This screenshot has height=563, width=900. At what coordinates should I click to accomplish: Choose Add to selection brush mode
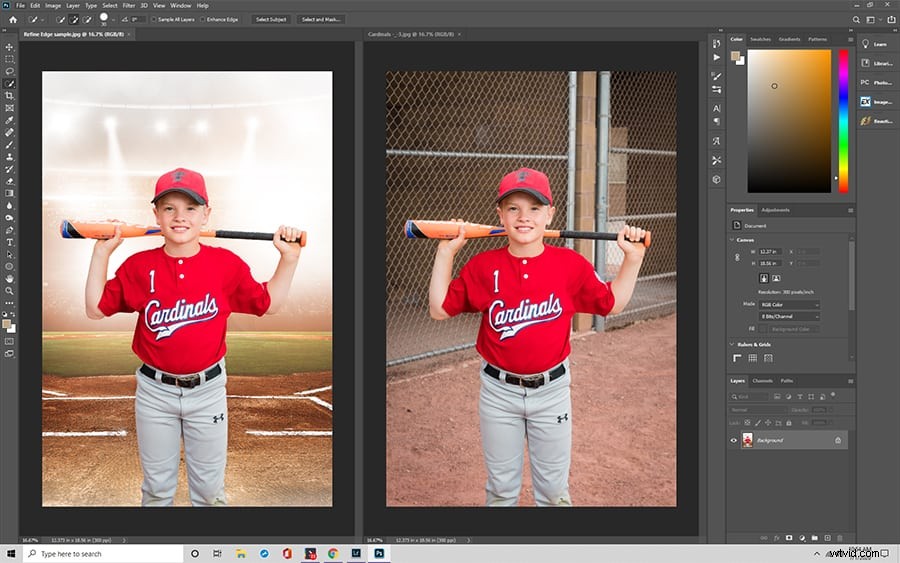click(x=74, y=20)
